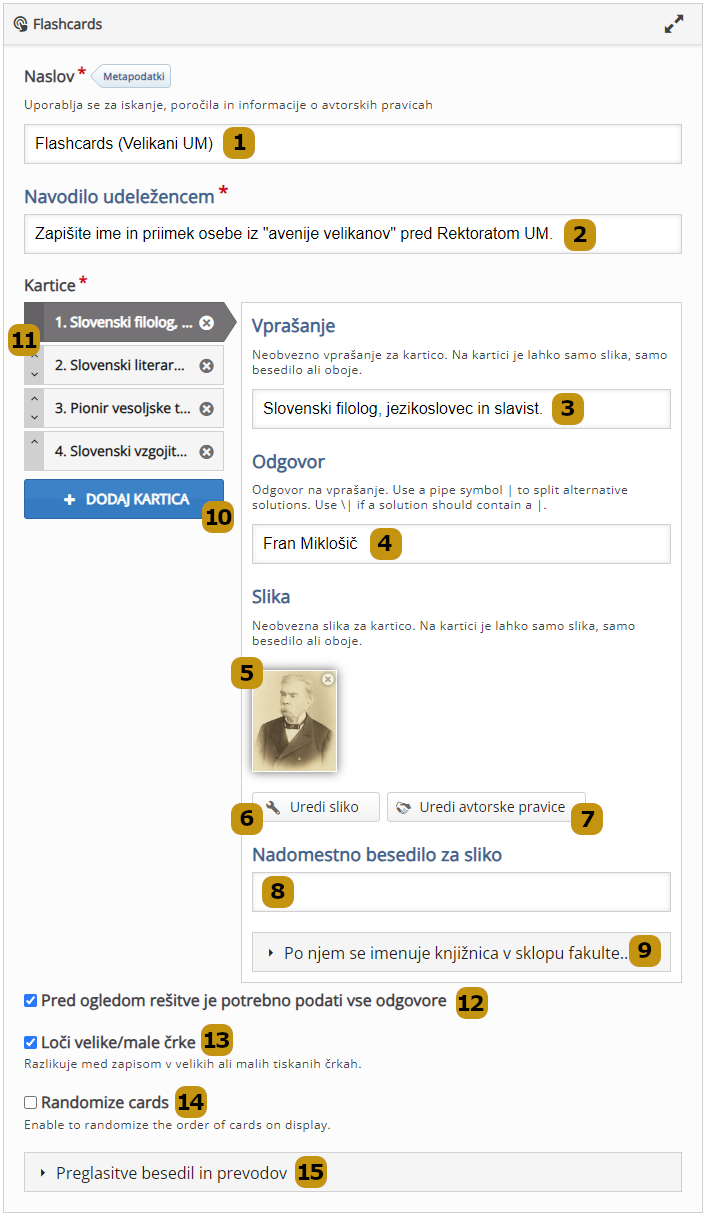Disable 'Loči velike/male črke' checkbox

(31, 1042)
